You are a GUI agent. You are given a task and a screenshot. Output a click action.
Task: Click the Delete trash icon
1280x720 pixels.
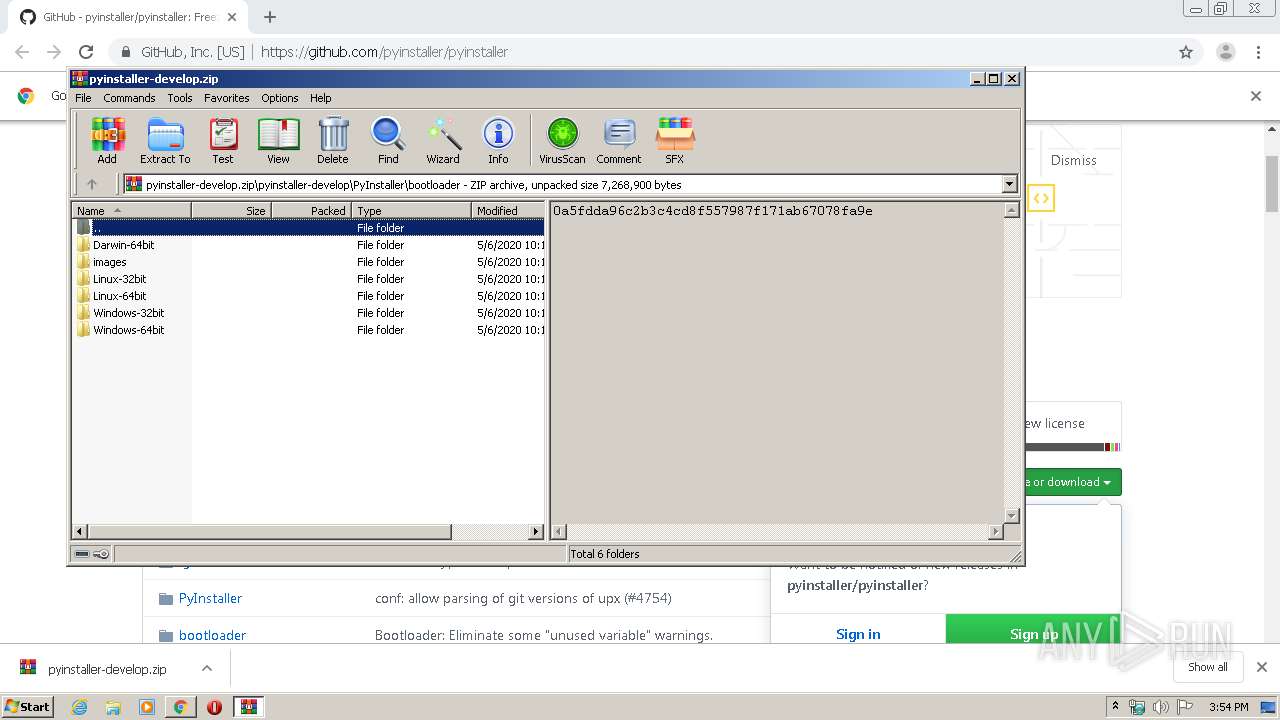(333, 141)
